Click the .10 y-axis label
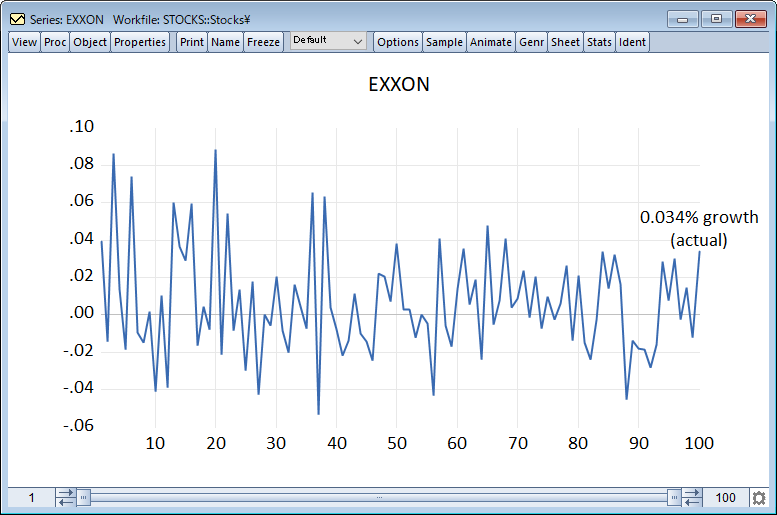The image size is (777, 515). (x=81, y=126)
